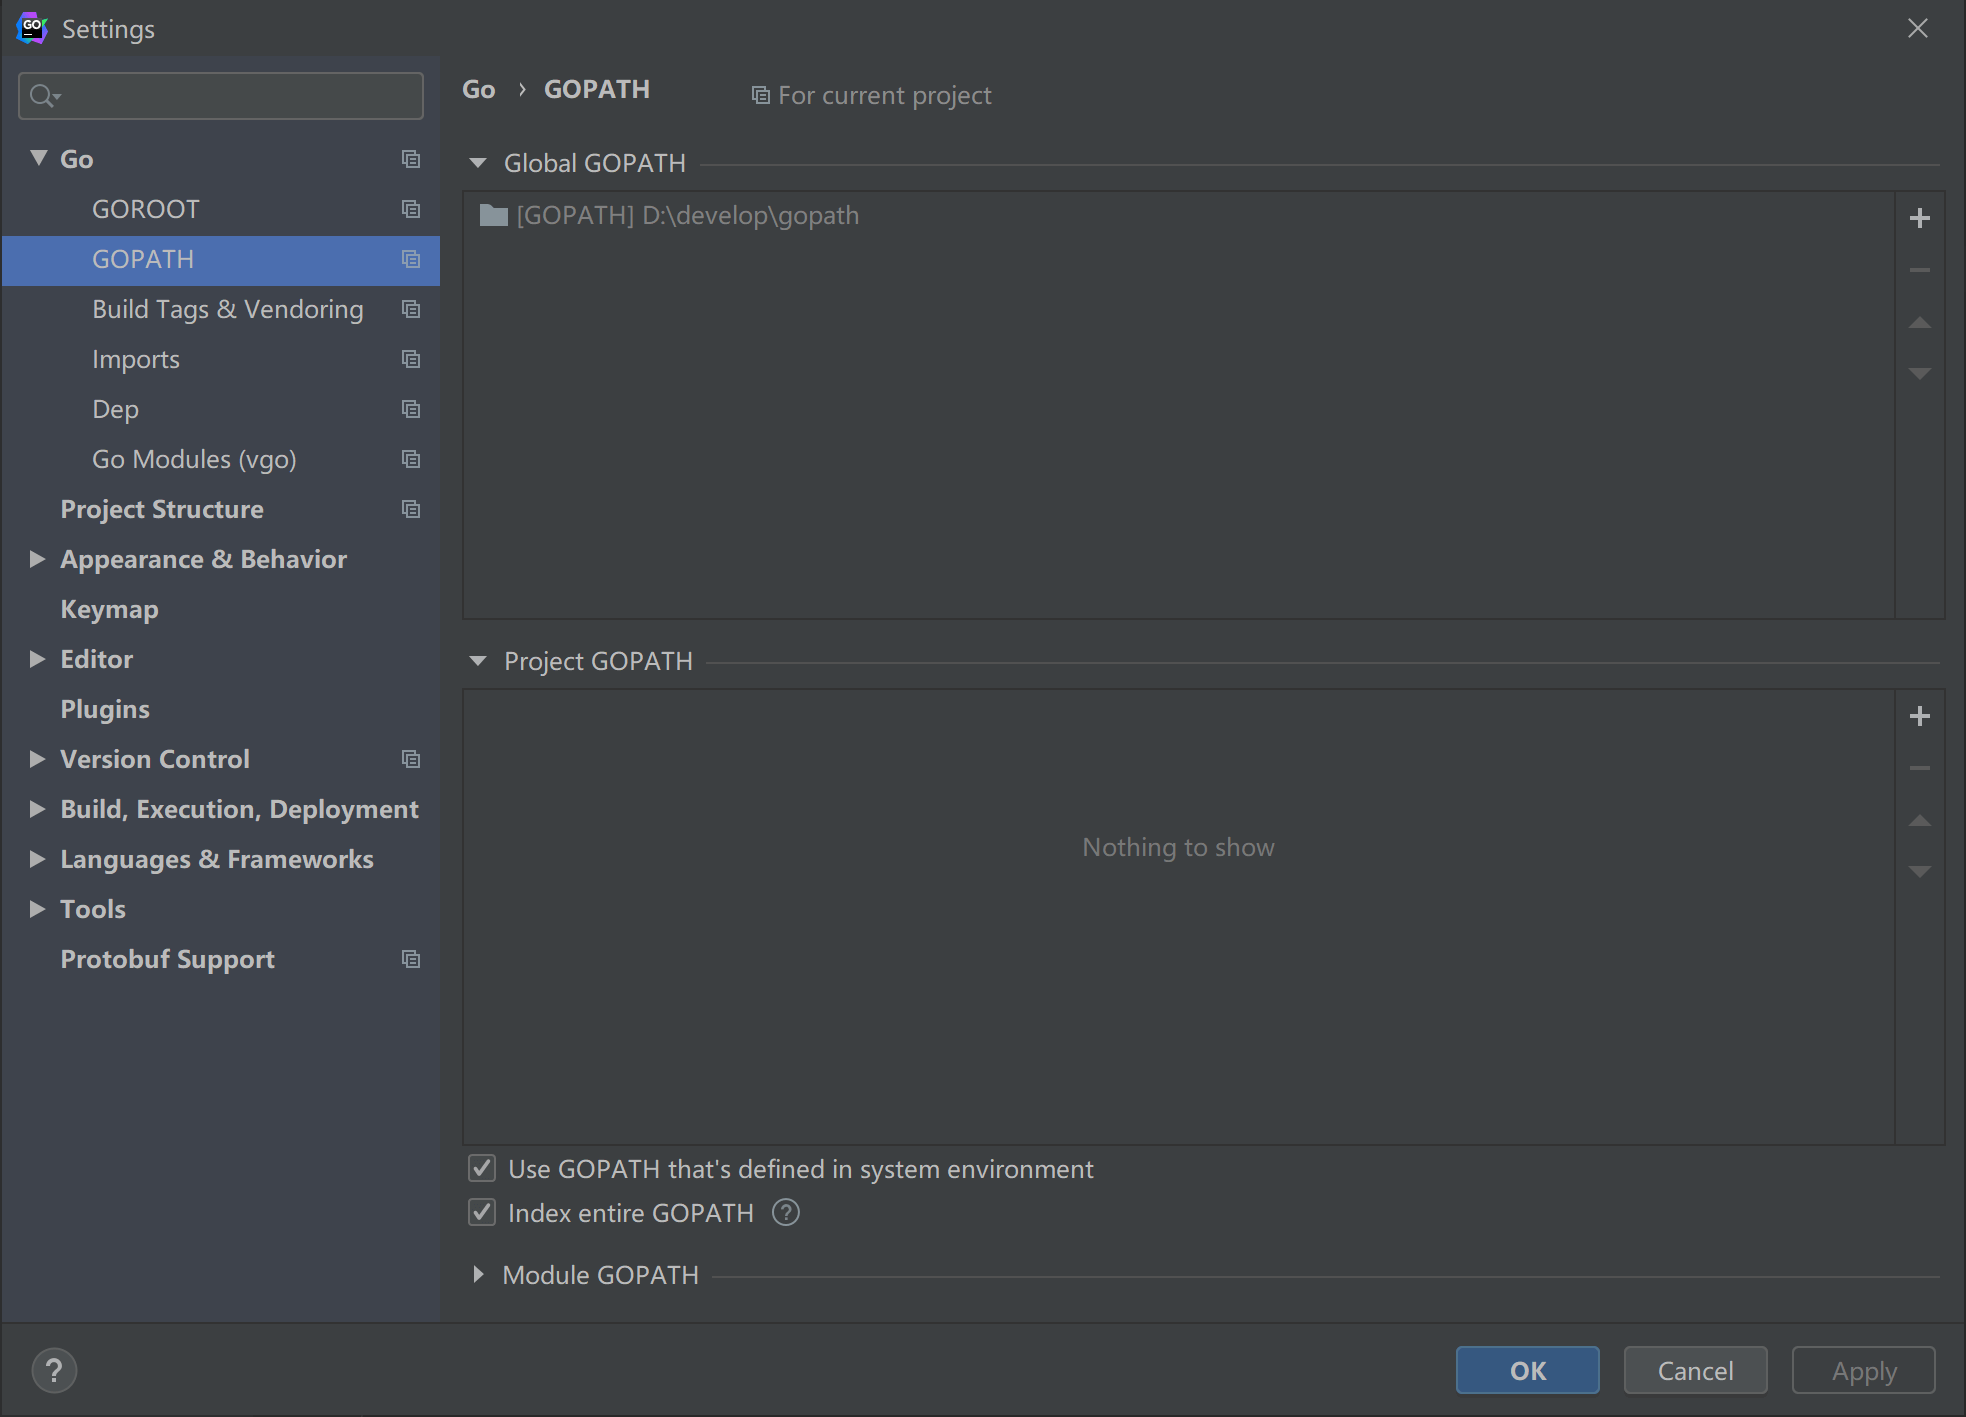This screenshot has width=1966, height=1417.
Task: Click the Cancel button
Action: click(x=1695, y=1370)
